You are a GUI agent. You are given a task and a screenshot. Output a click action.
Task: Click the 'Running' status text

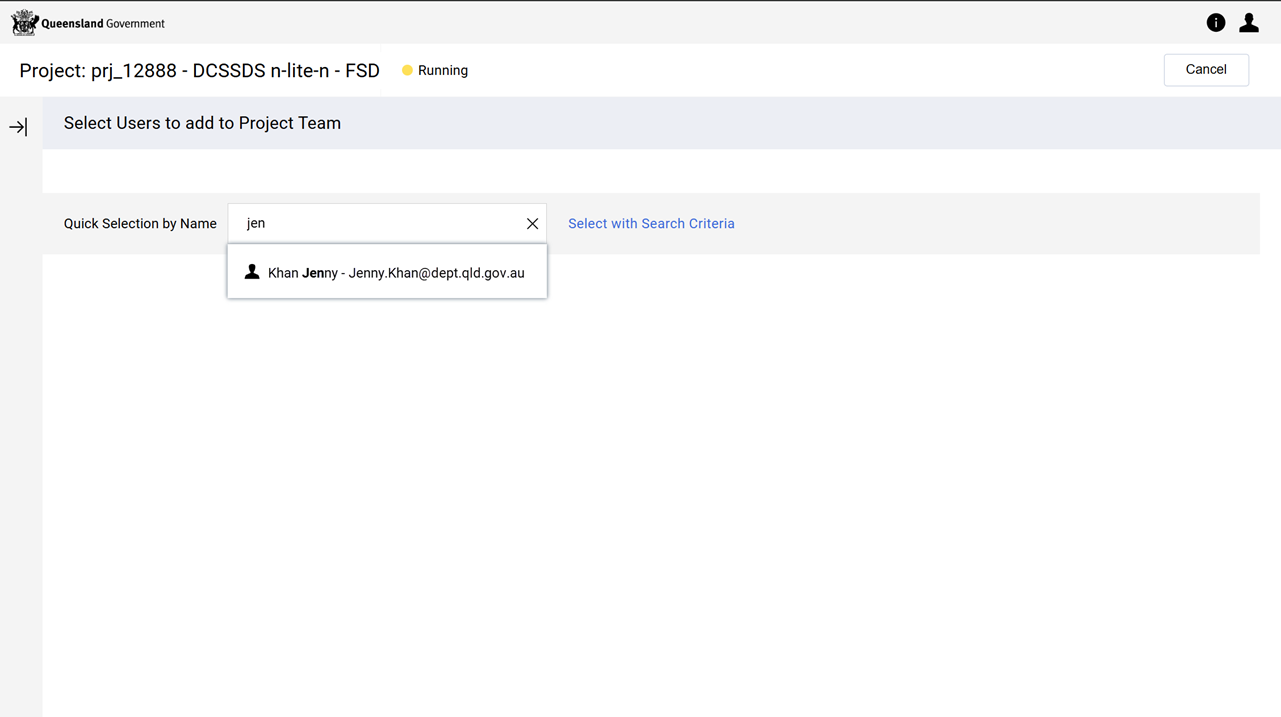coord(443,71)
